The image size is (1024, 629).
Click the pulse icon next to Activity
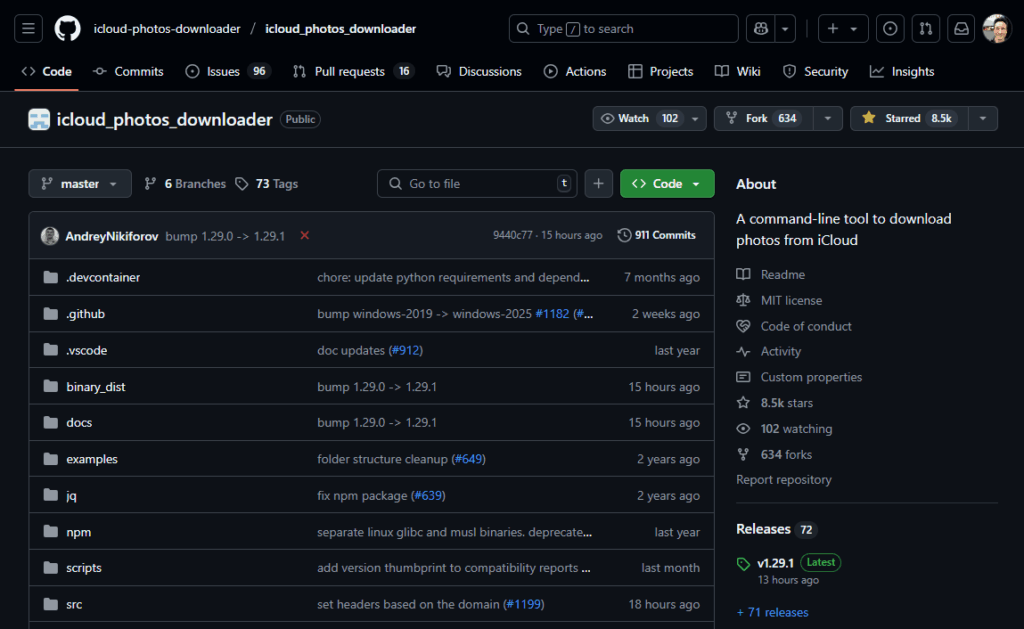tap(743, 351)
